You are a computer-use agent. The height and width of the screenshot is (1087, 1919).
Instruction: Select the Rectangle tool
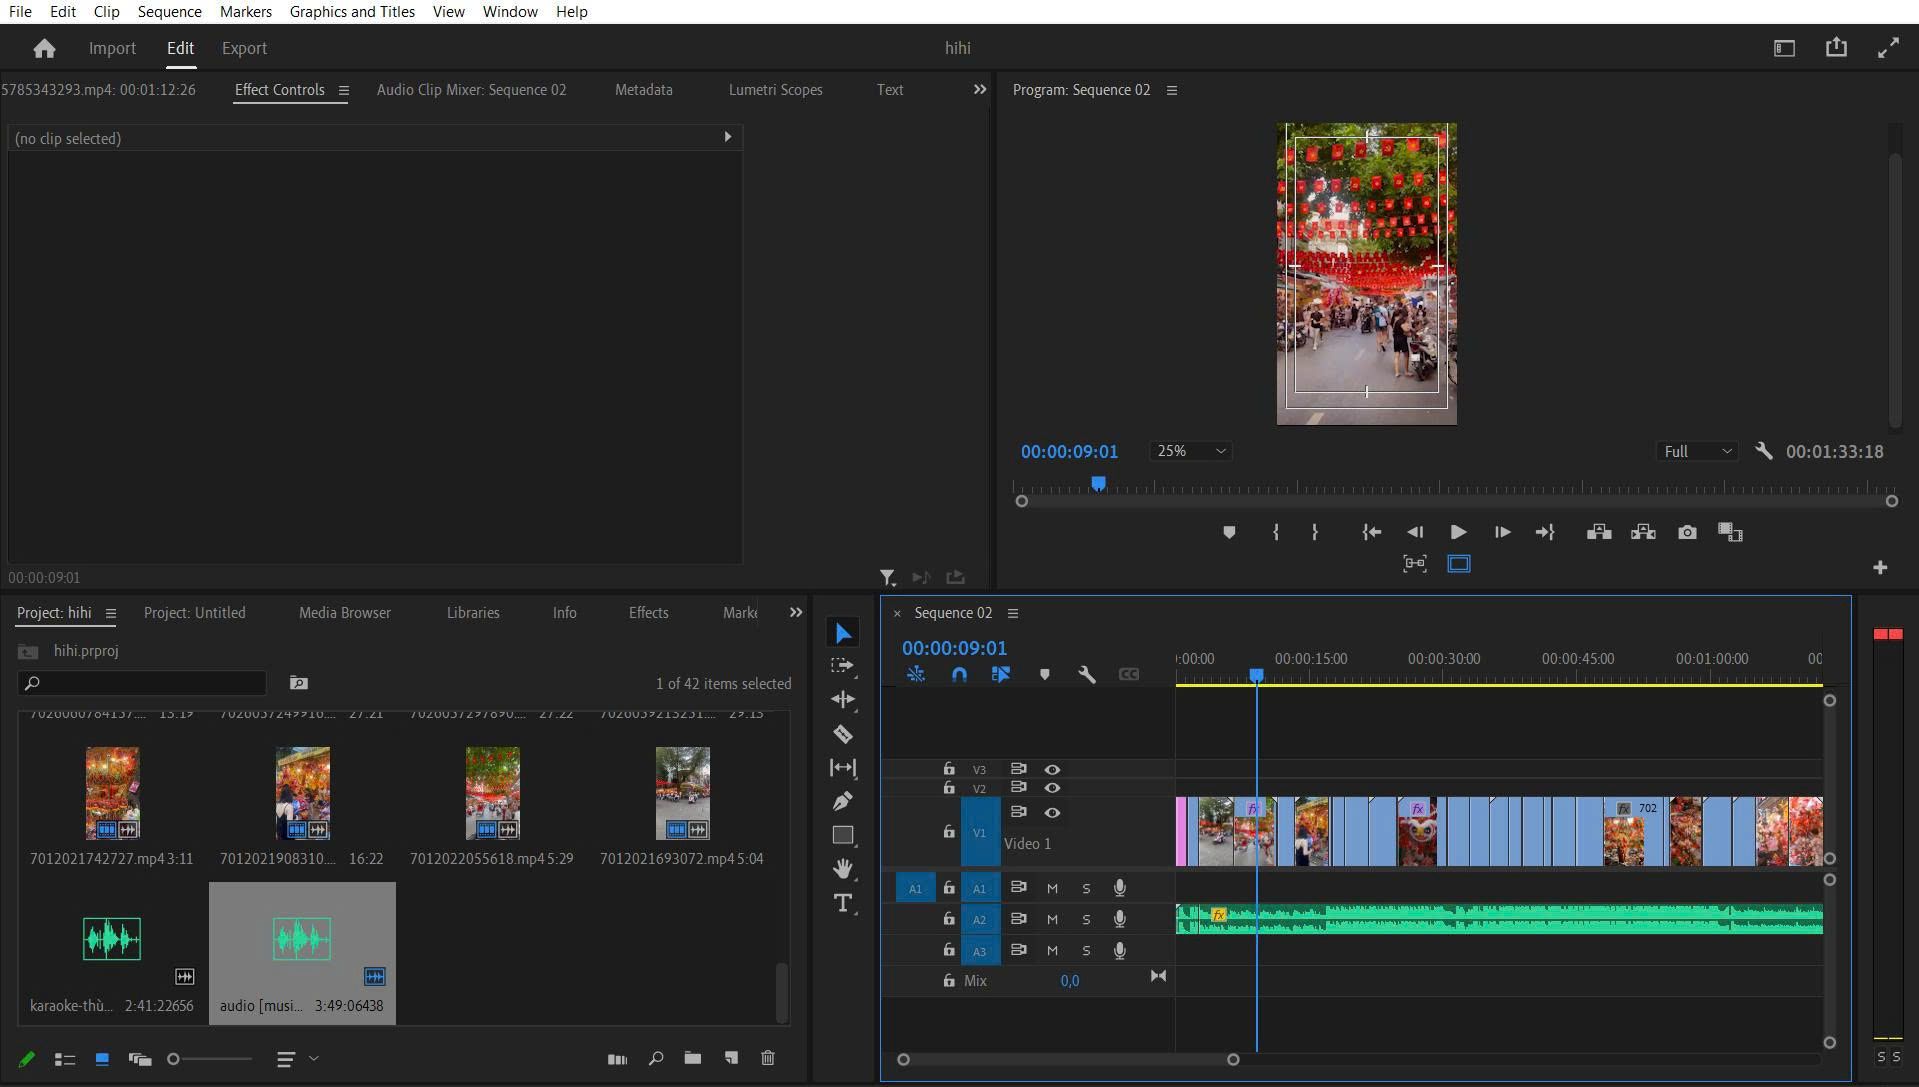pyautogui.click(x=843, y=835)
